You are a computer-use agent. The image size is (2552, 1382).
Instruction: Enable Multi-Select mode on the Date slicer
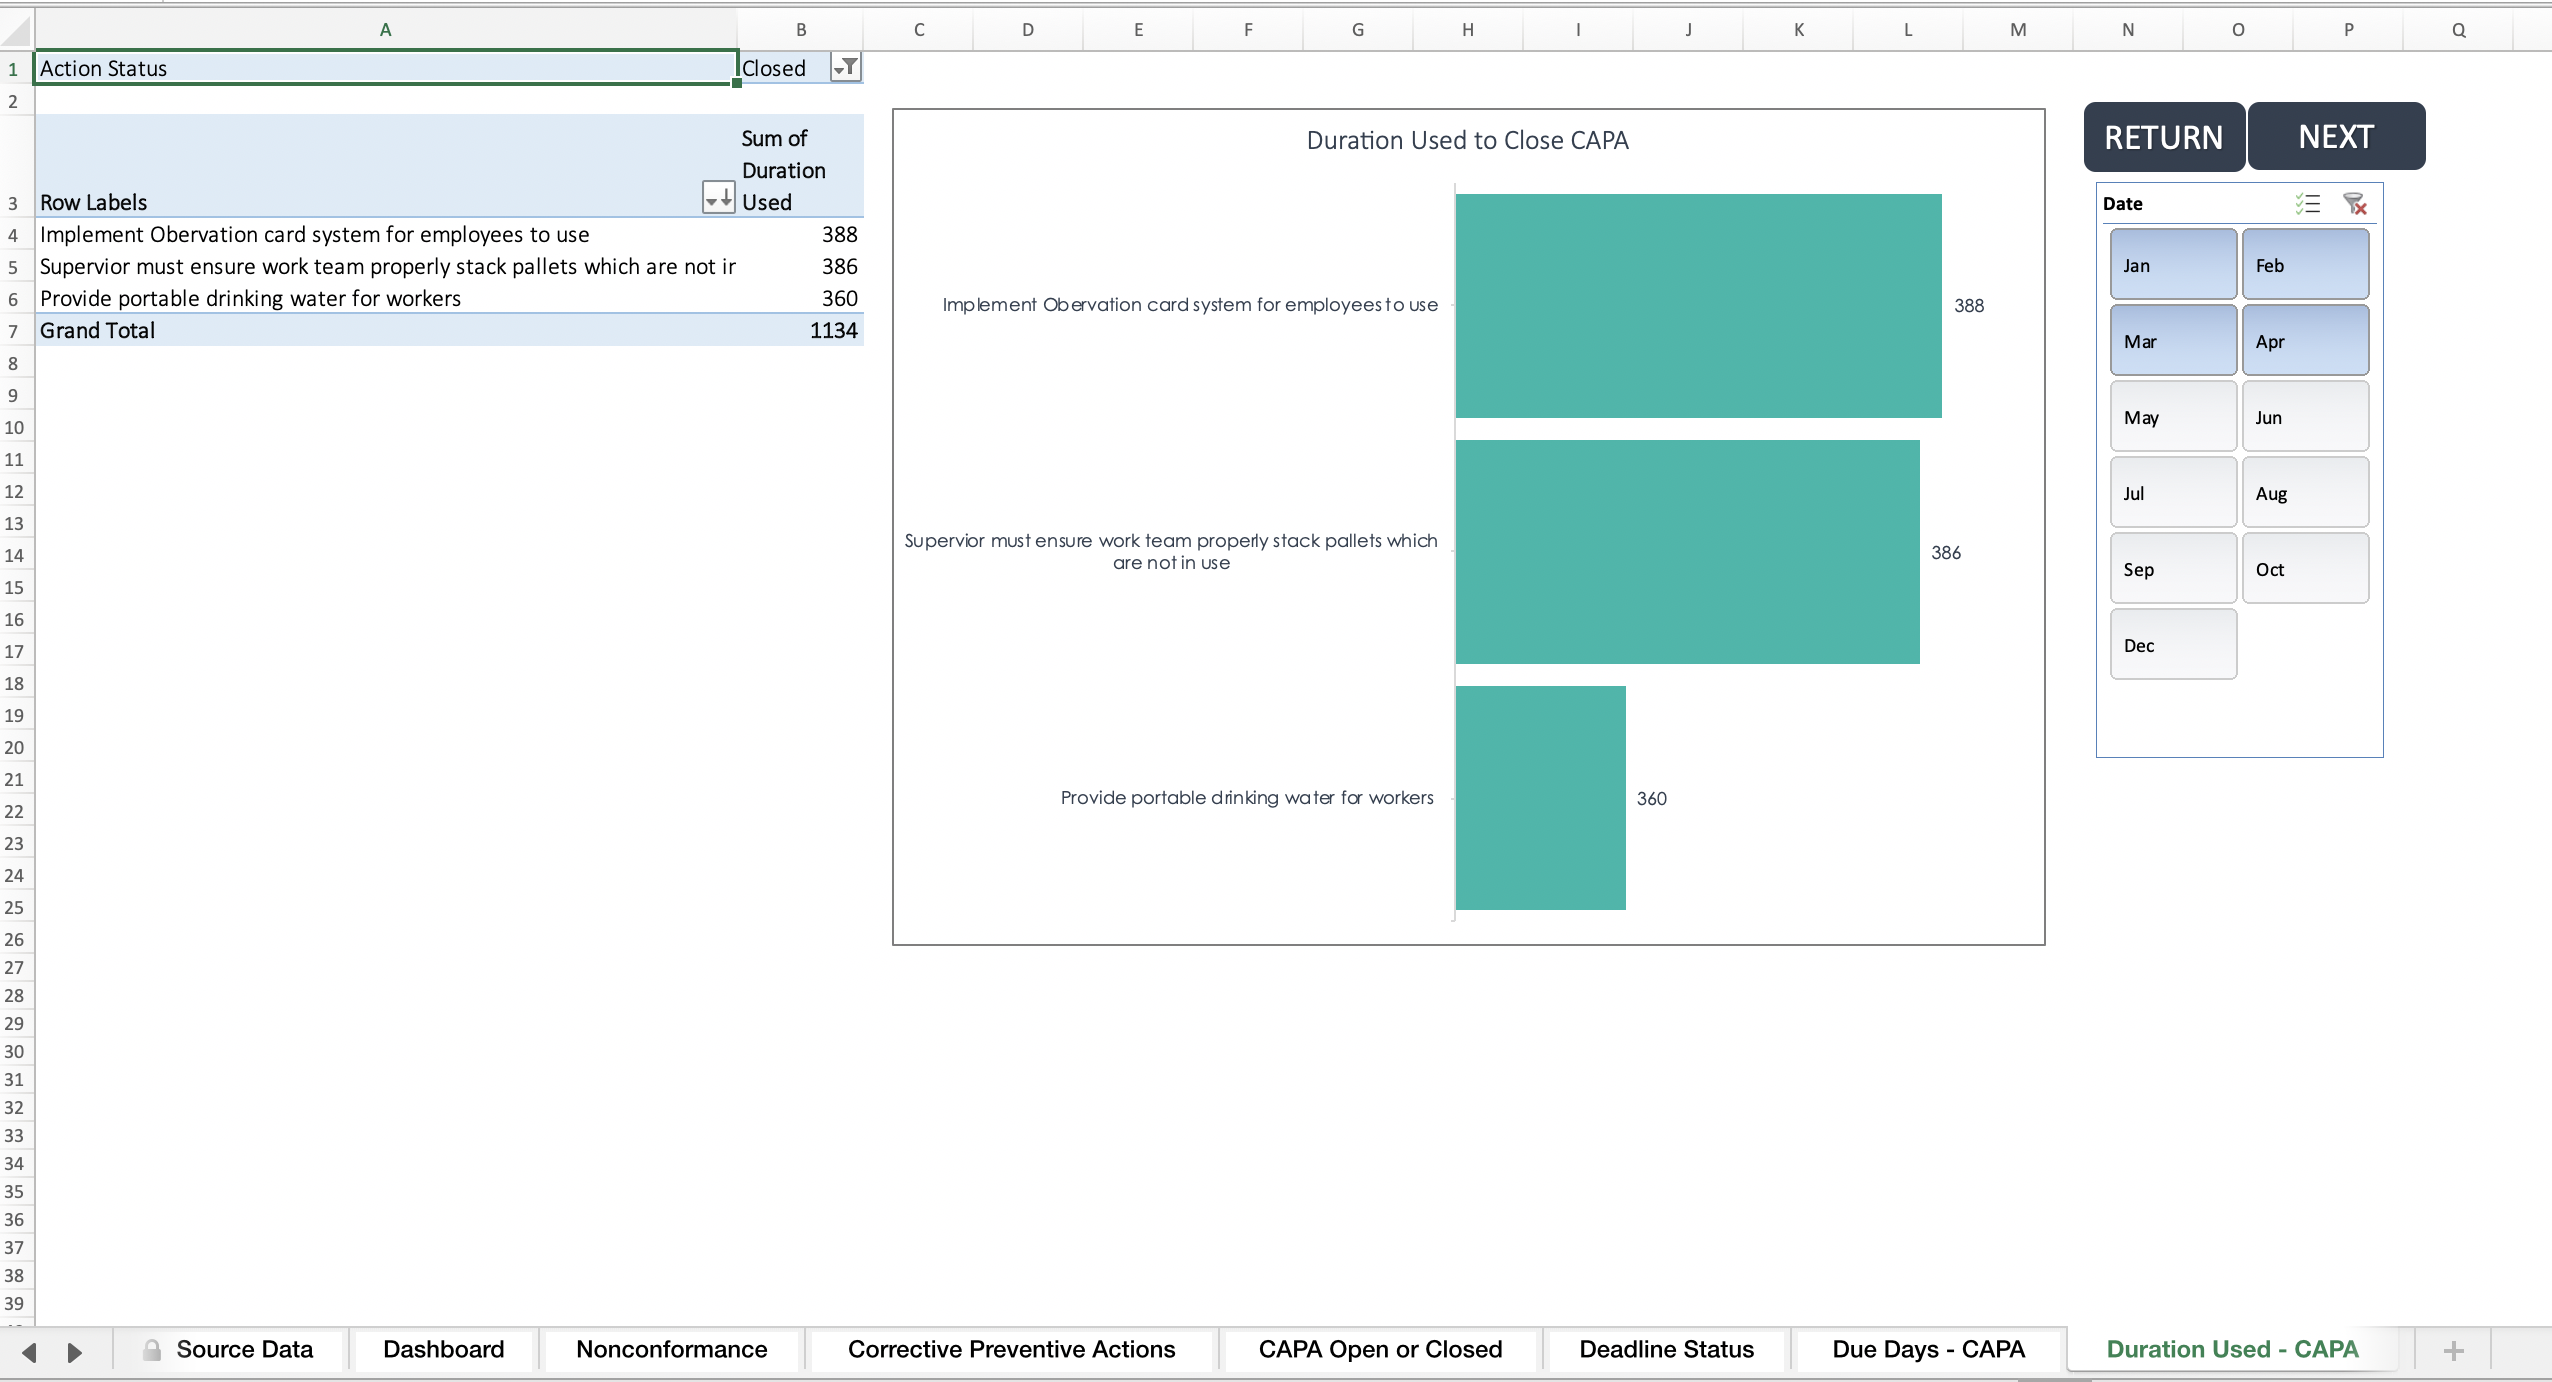coord(2308,203)
